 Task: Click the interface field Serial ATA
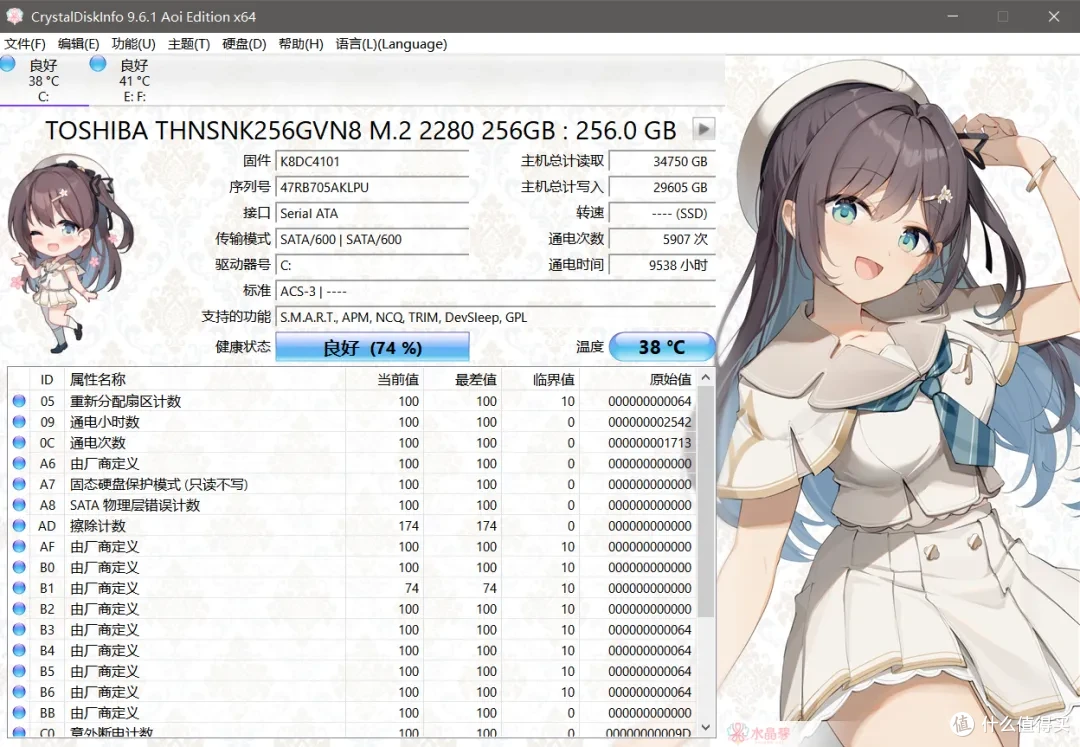pyautogui.click(x=372, y=213)
